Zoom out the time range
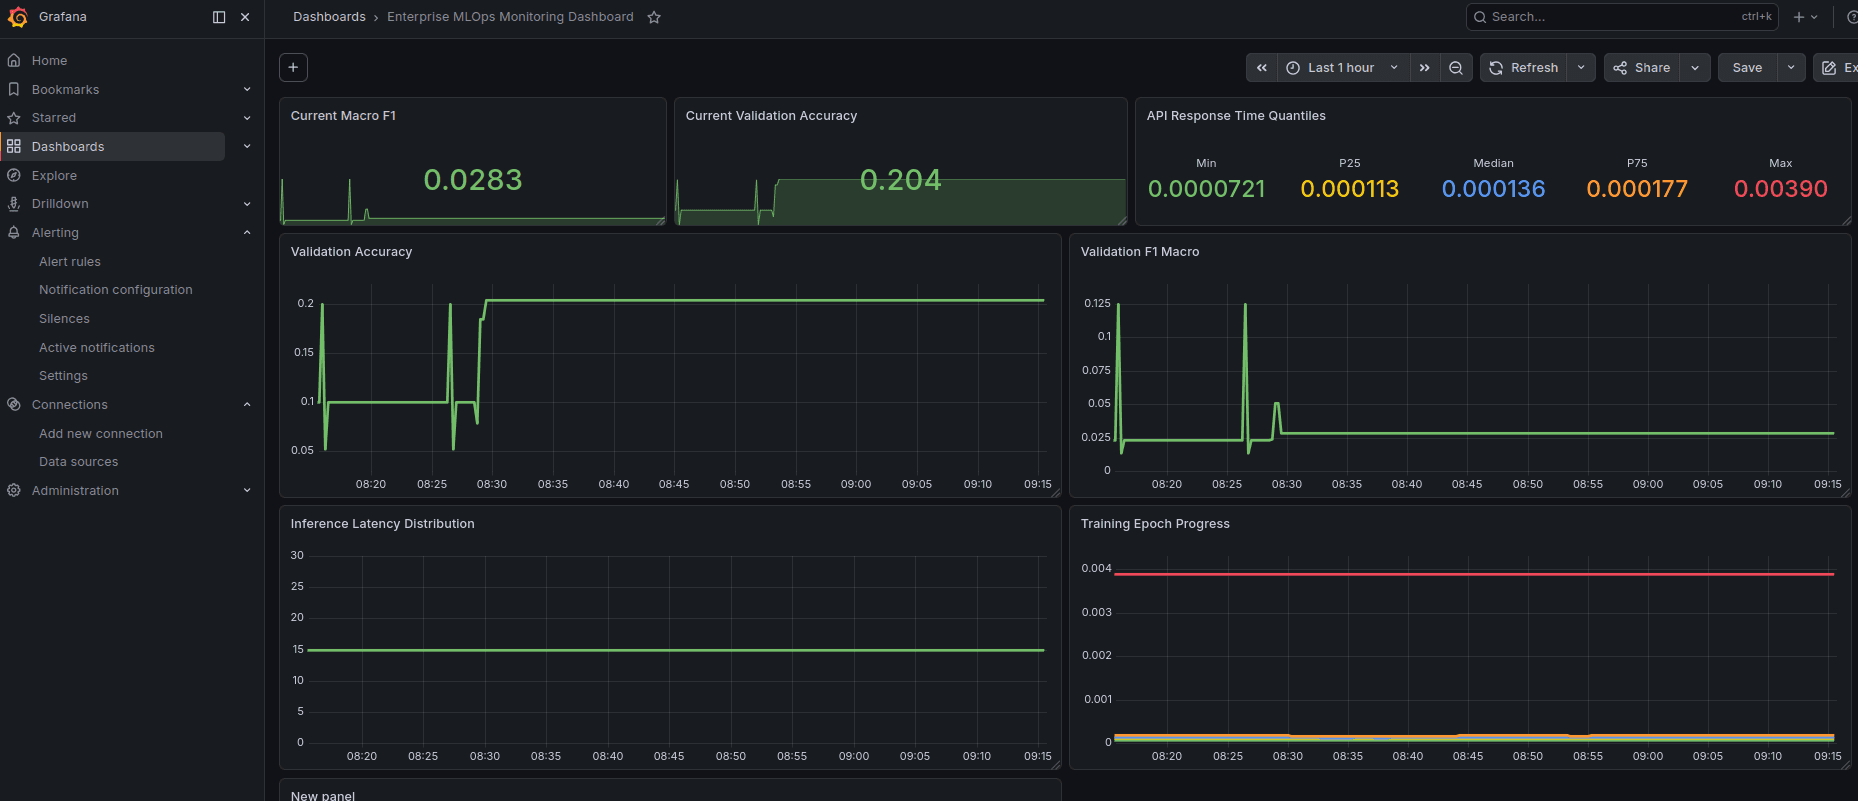1858x801 pixels. click(x=1456, y=68)
